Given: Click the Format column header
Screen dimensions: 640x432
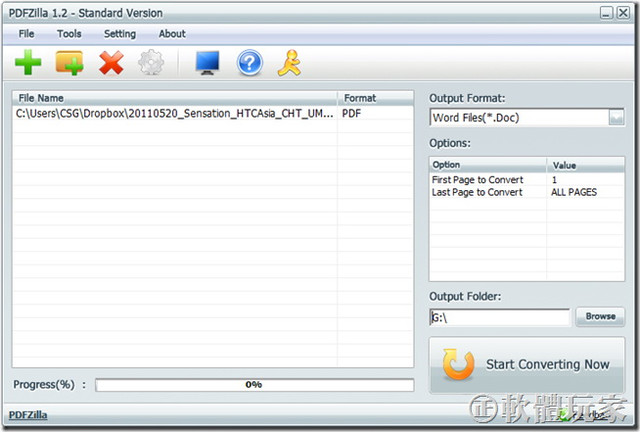Looking at the screenshot, I should (375, 98).
